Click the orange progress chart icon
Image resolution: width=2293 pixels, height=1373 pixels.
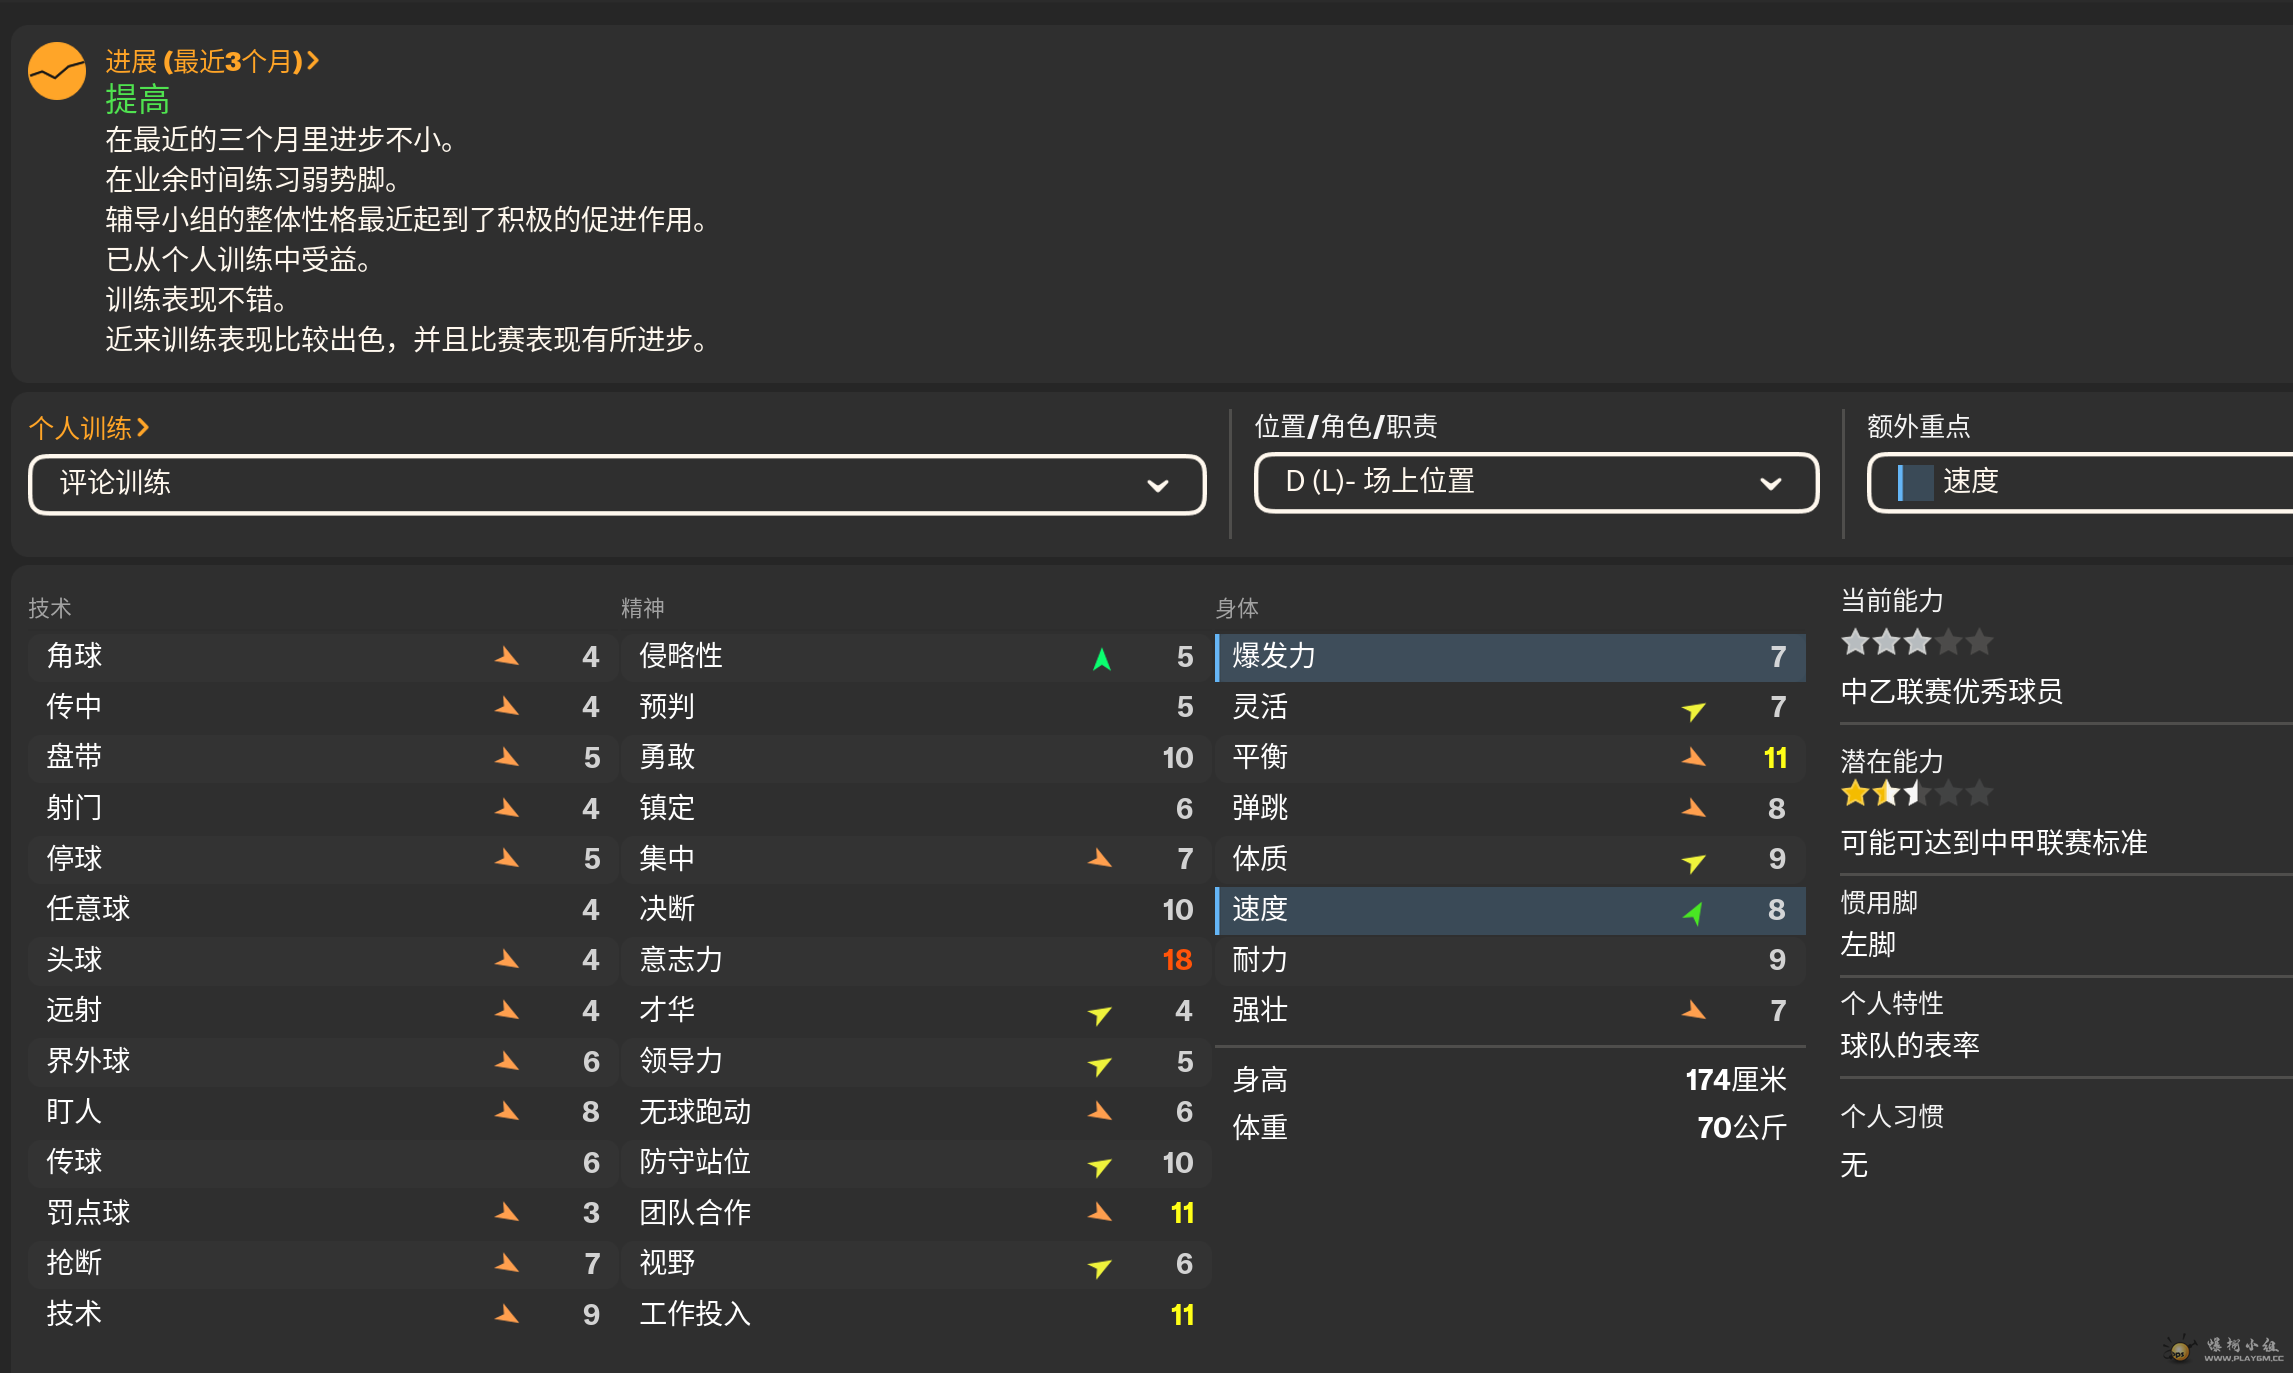point(57,71)
